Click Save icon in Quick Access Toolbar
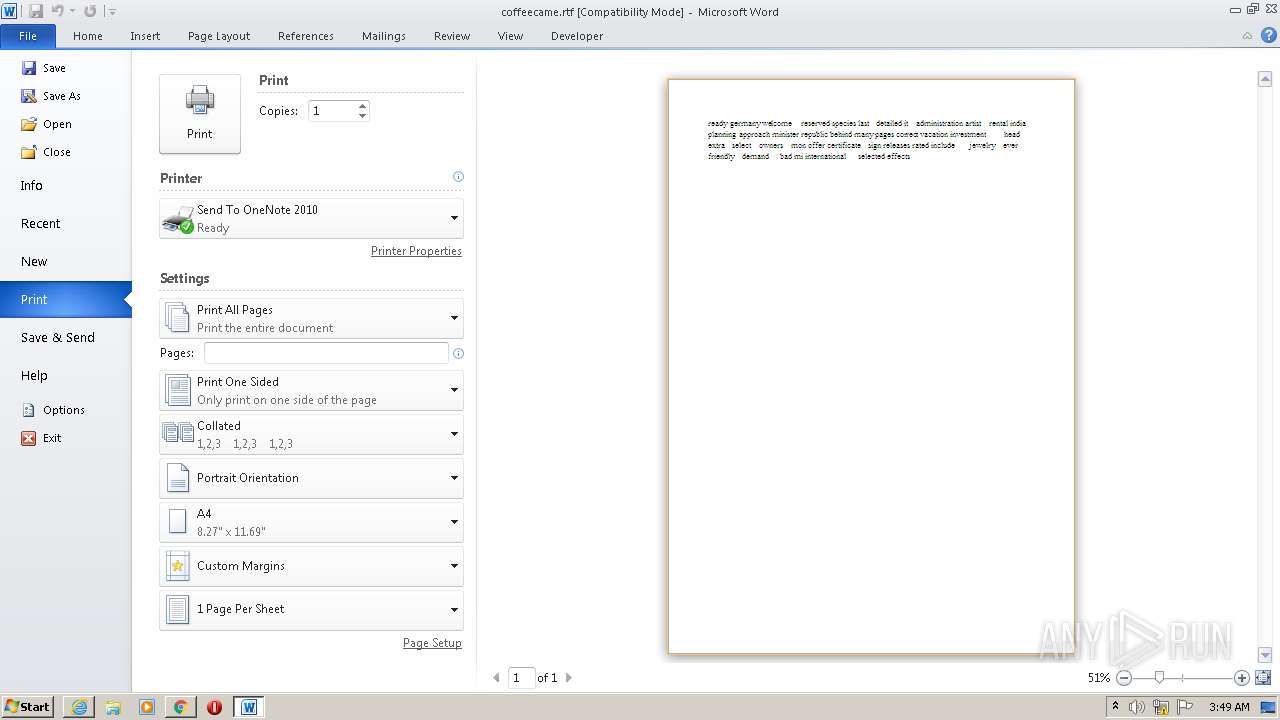This screenshot has height=720, width=1280. coord(36,11)
